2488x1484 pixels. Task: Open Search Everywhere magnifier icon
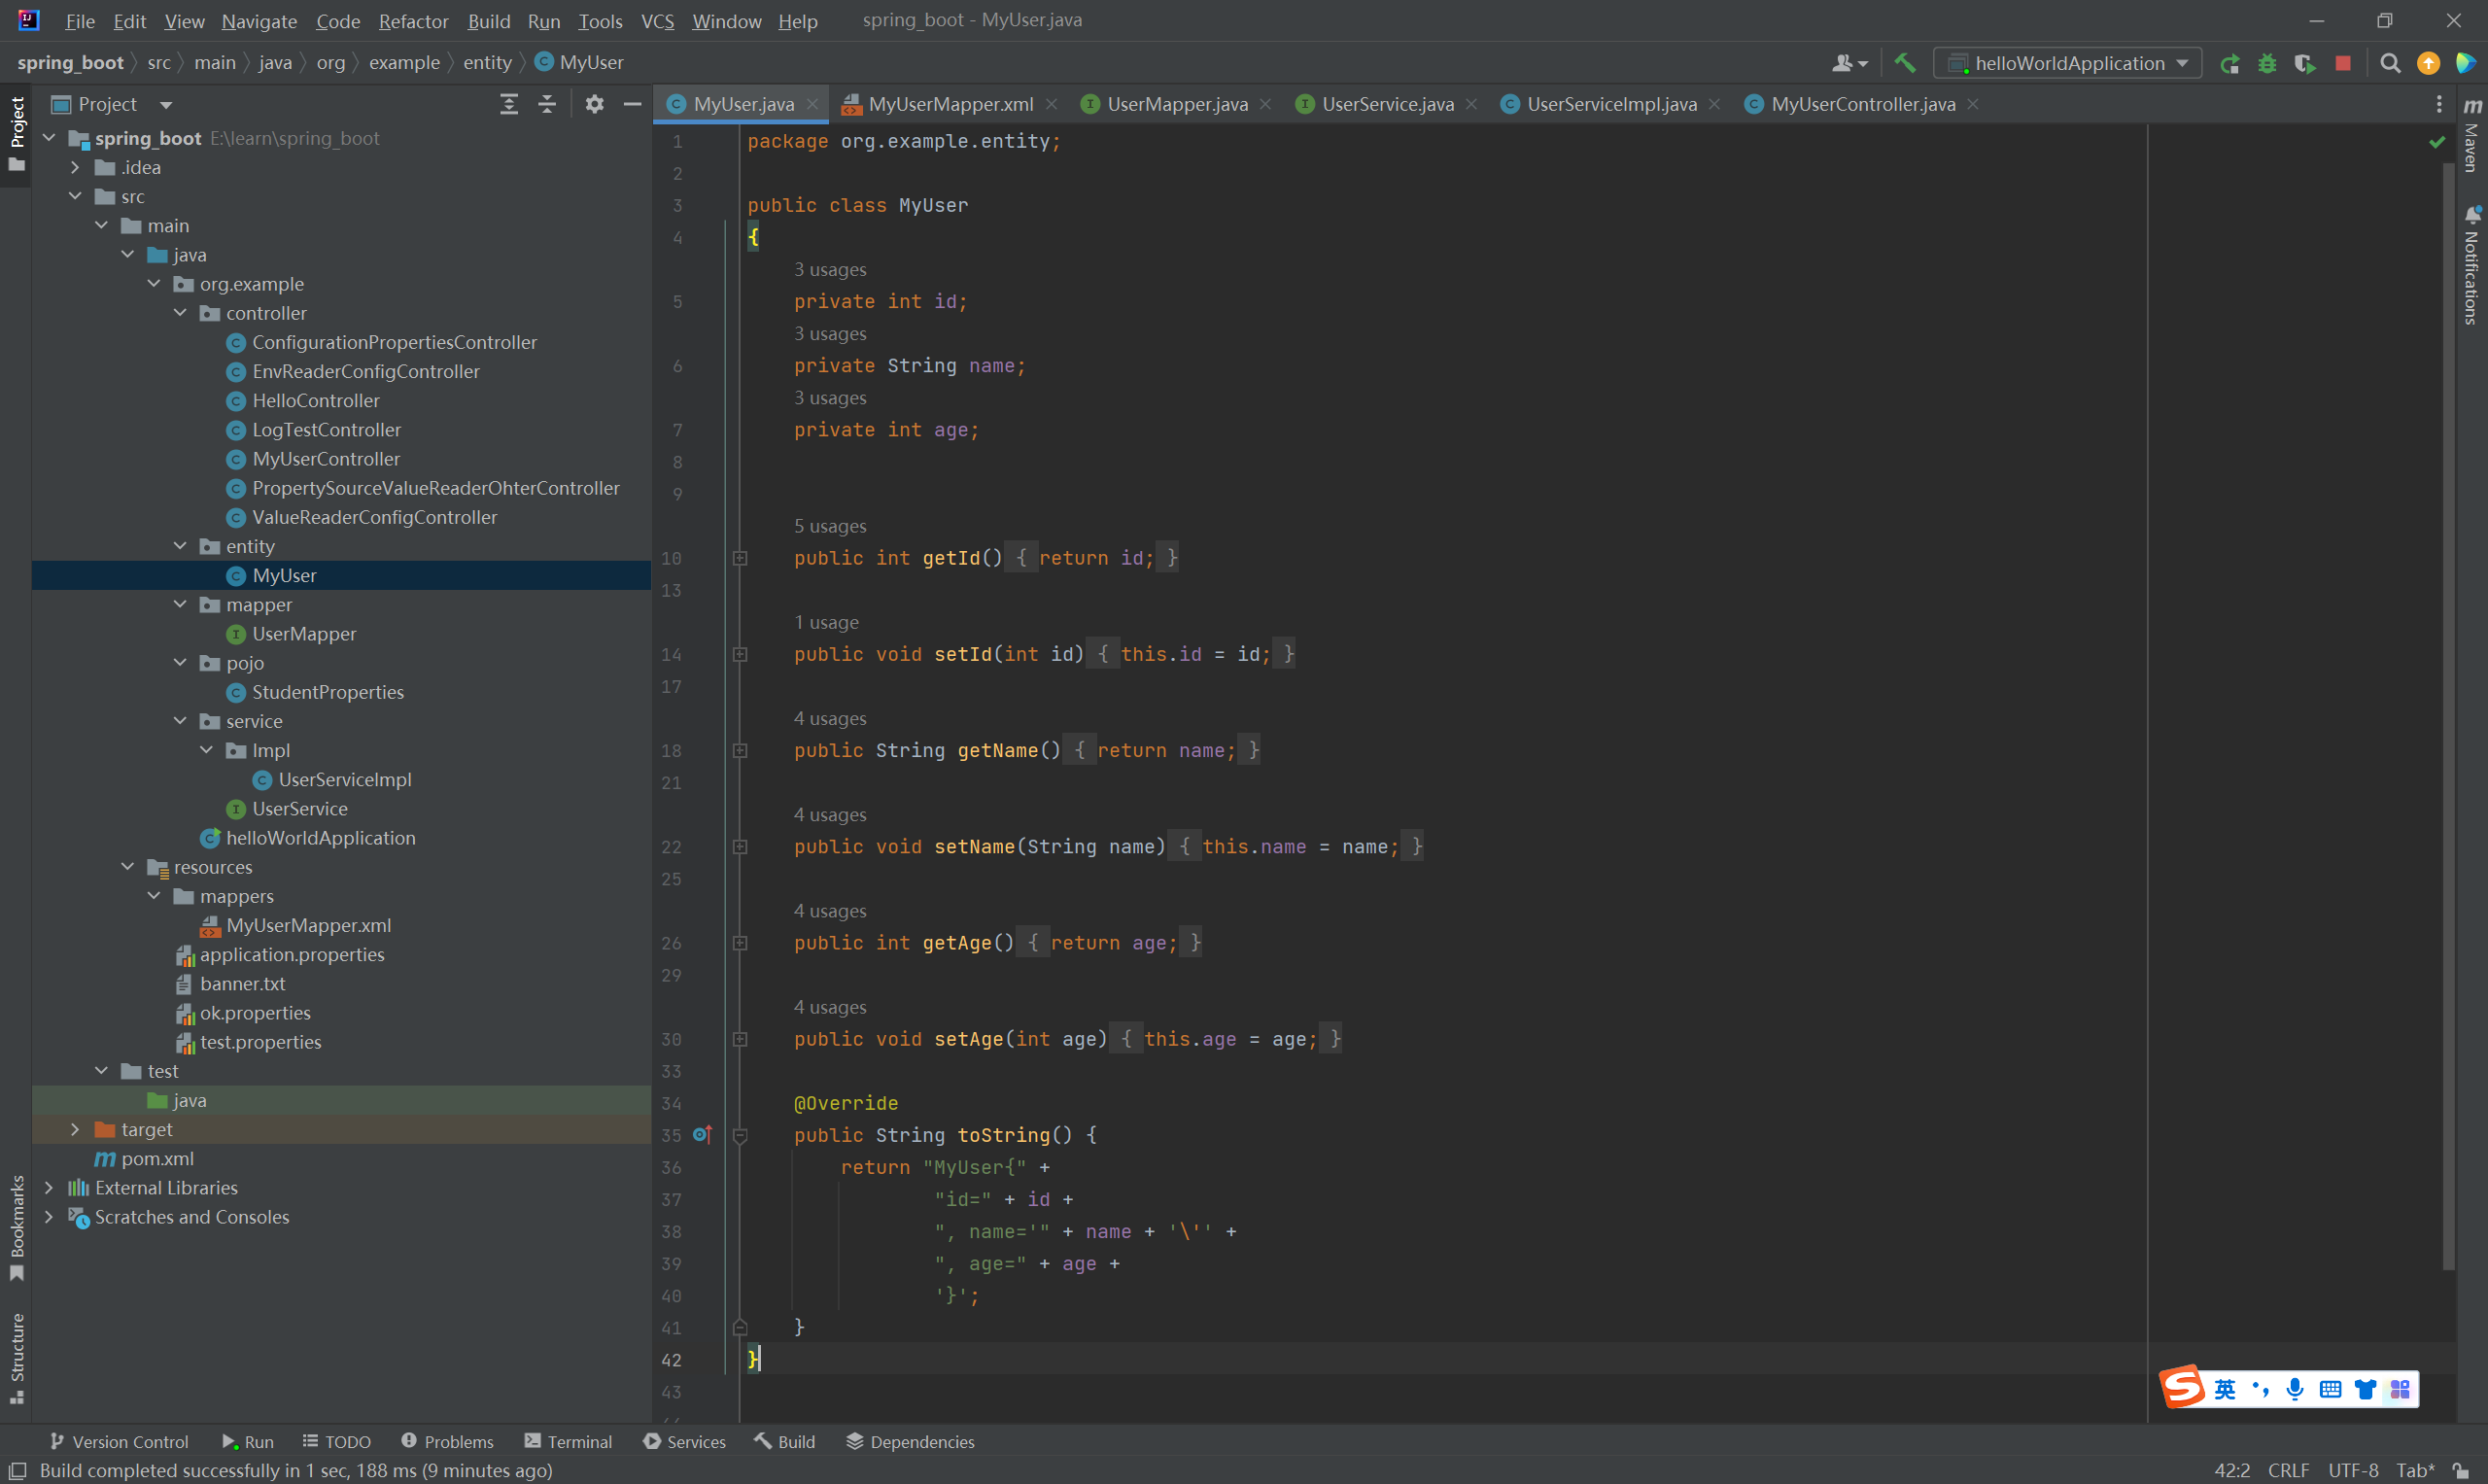(2390, 63)
